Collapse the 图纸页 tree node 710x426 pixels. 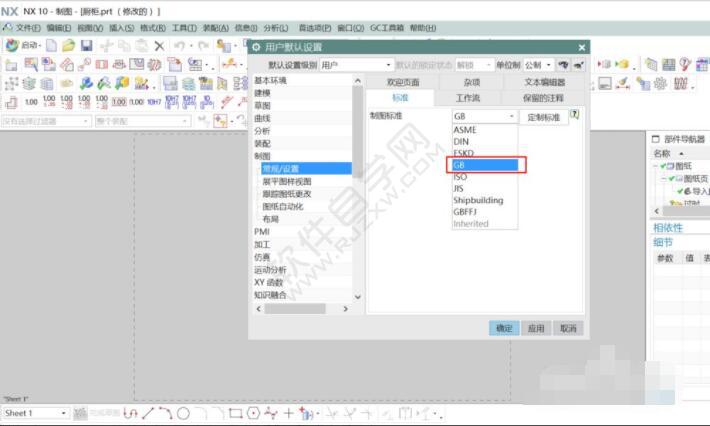(663, 178)
